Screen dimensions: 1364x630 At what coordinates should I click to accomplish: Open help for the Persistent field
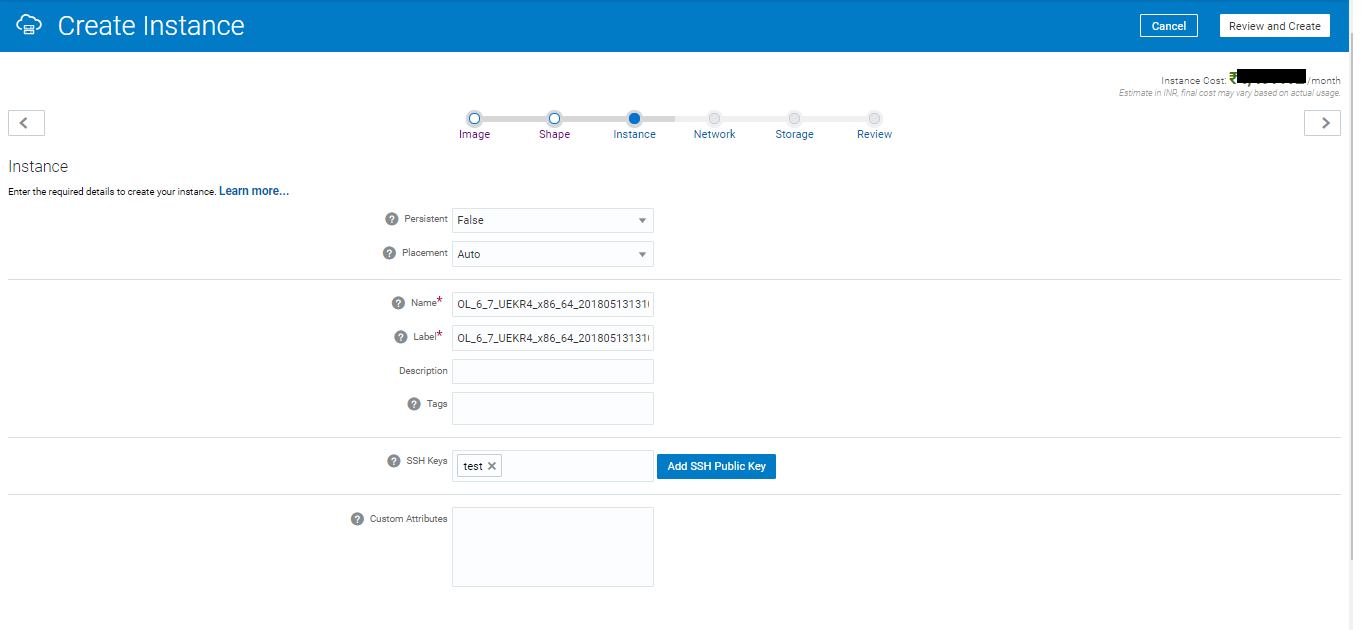tap(389, 219)
